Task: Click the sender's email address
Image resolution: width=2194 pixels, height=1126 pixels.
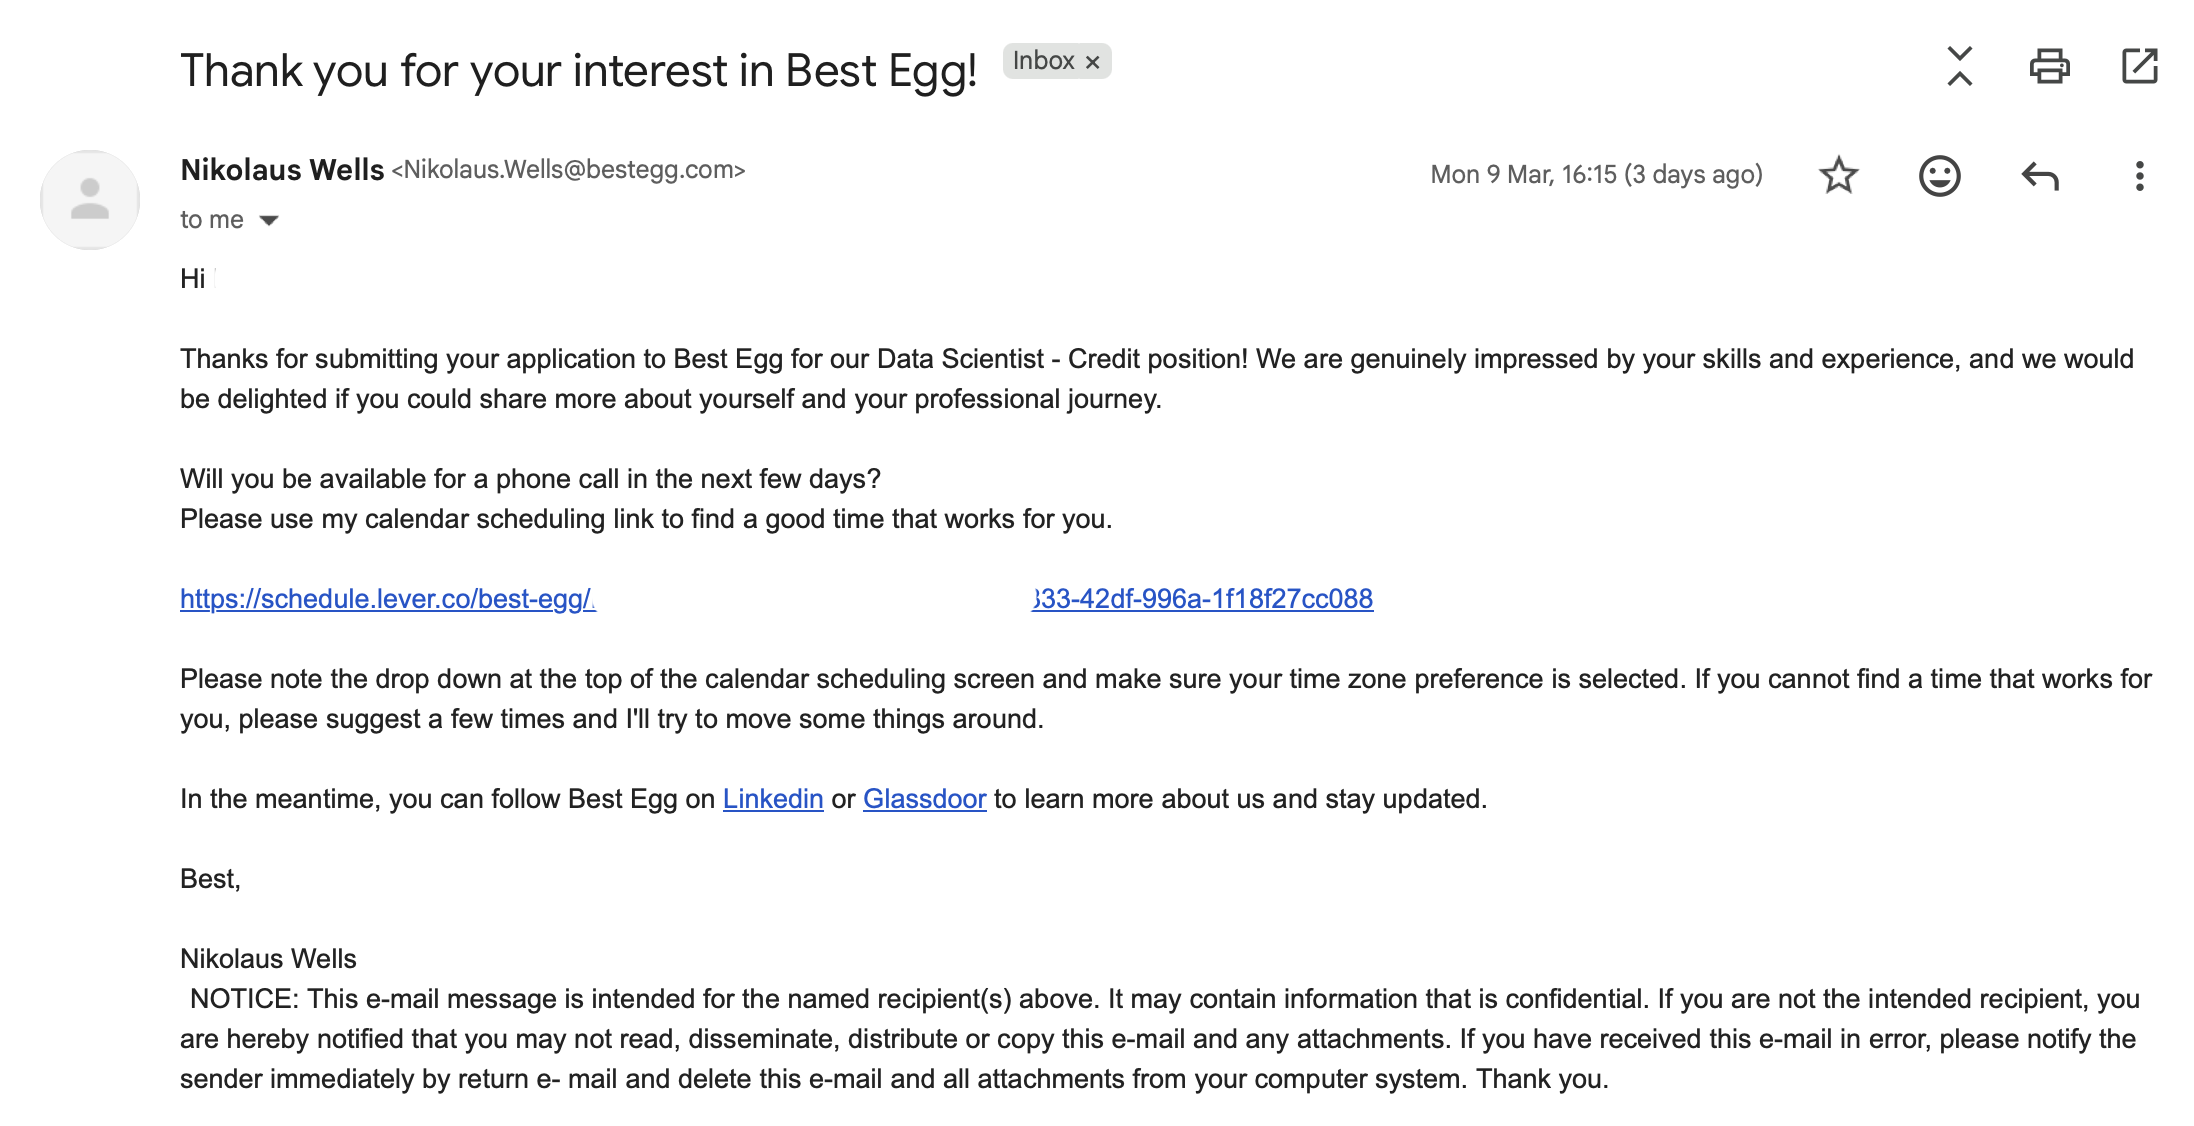Action: click(570, 170)
